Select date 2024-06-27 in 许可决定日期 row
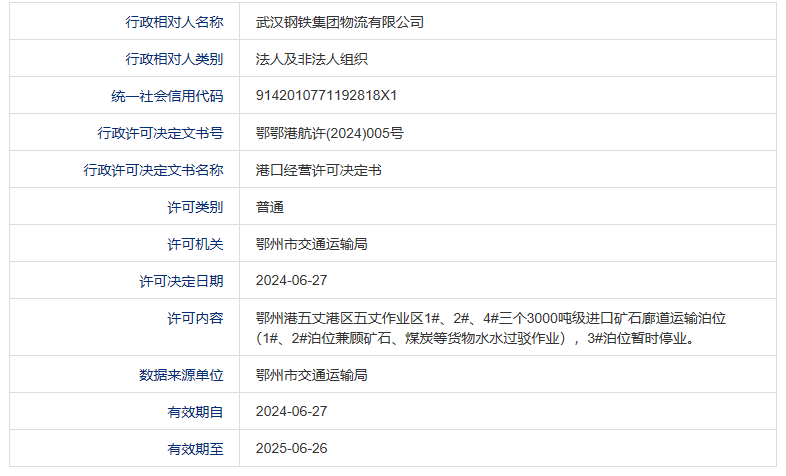786x476 pixels. click(291, 280)
